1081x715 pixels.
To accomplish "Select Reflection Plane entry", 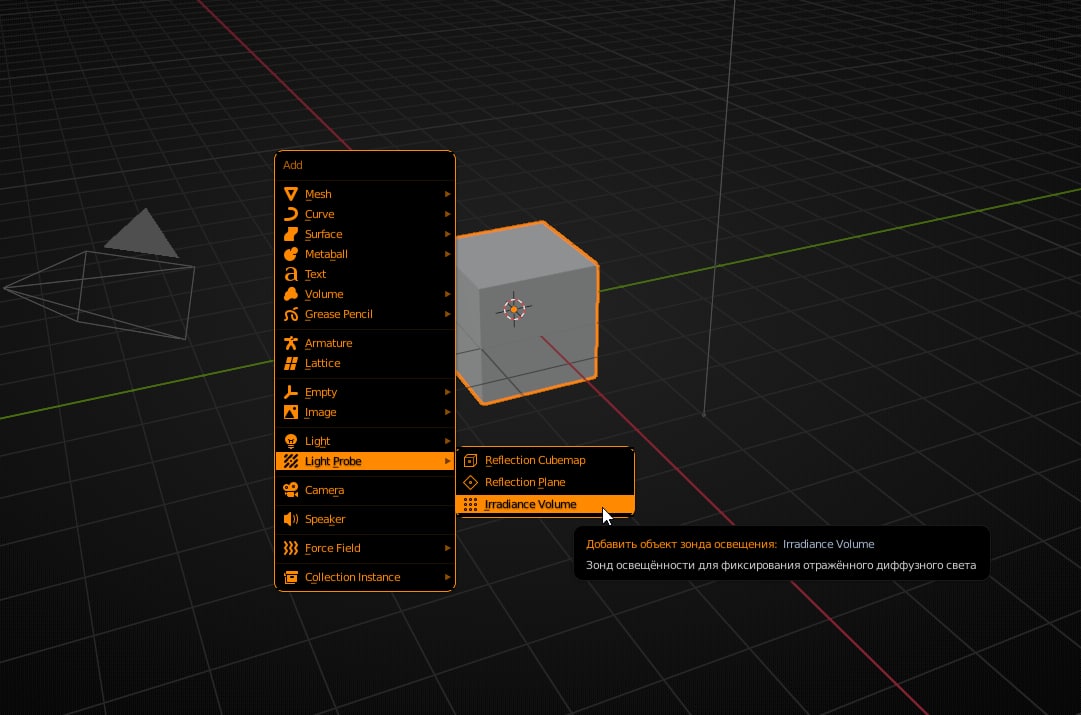I will 545,483.
